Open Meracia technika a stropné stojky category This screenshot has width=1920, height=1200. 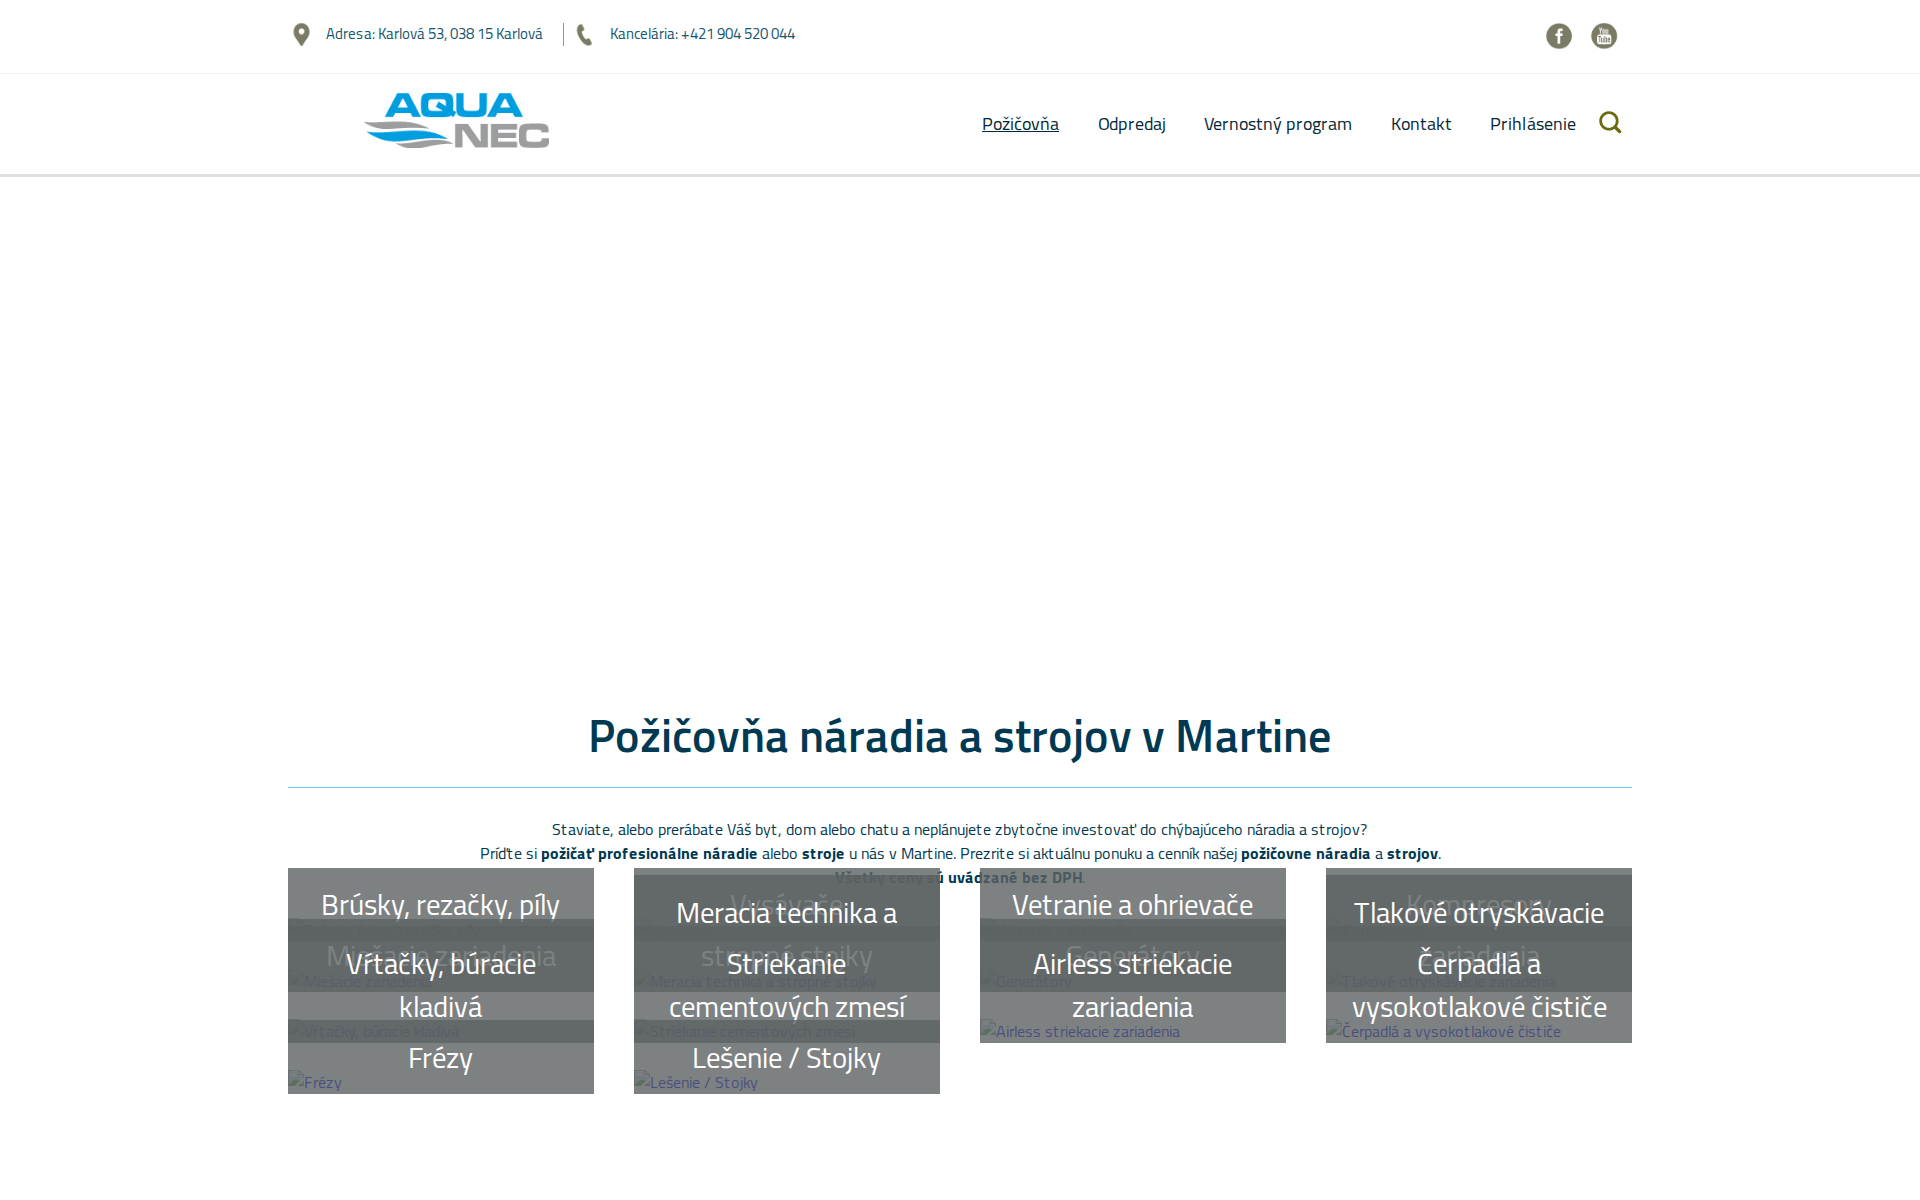[x=786, y=913]
